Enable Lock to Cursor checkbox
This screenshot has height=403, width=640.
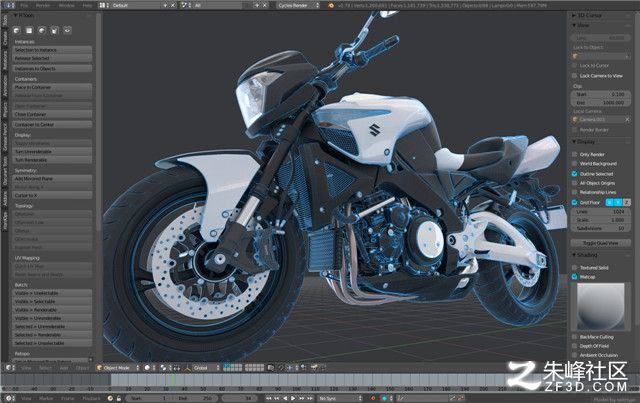click(x=574, y=65)
